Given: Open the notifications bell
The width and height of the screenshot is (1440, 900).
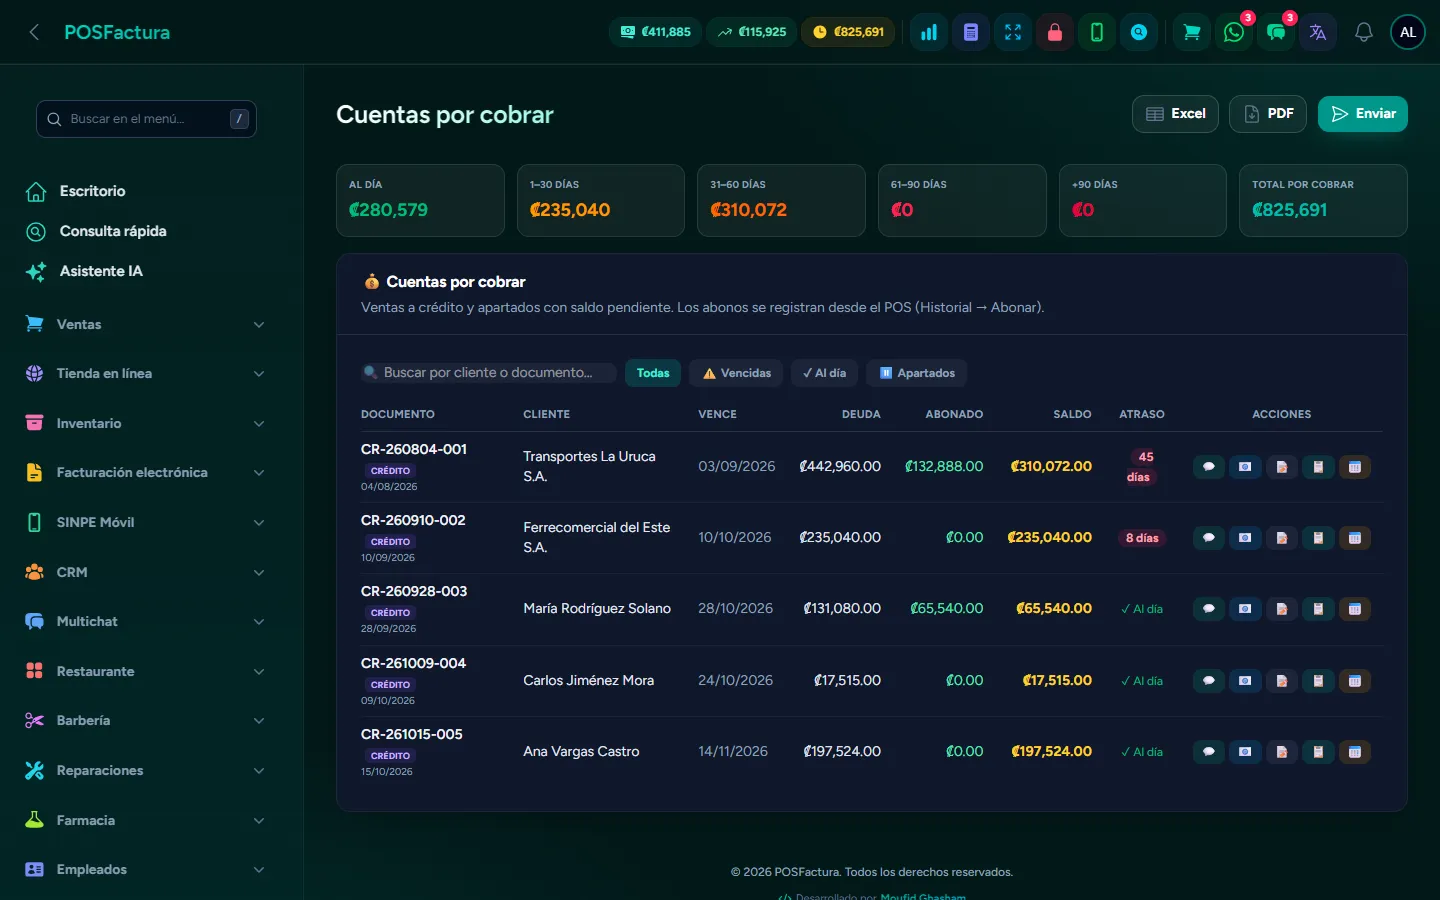Looking at the screenshot, I should coord(1363,32).
